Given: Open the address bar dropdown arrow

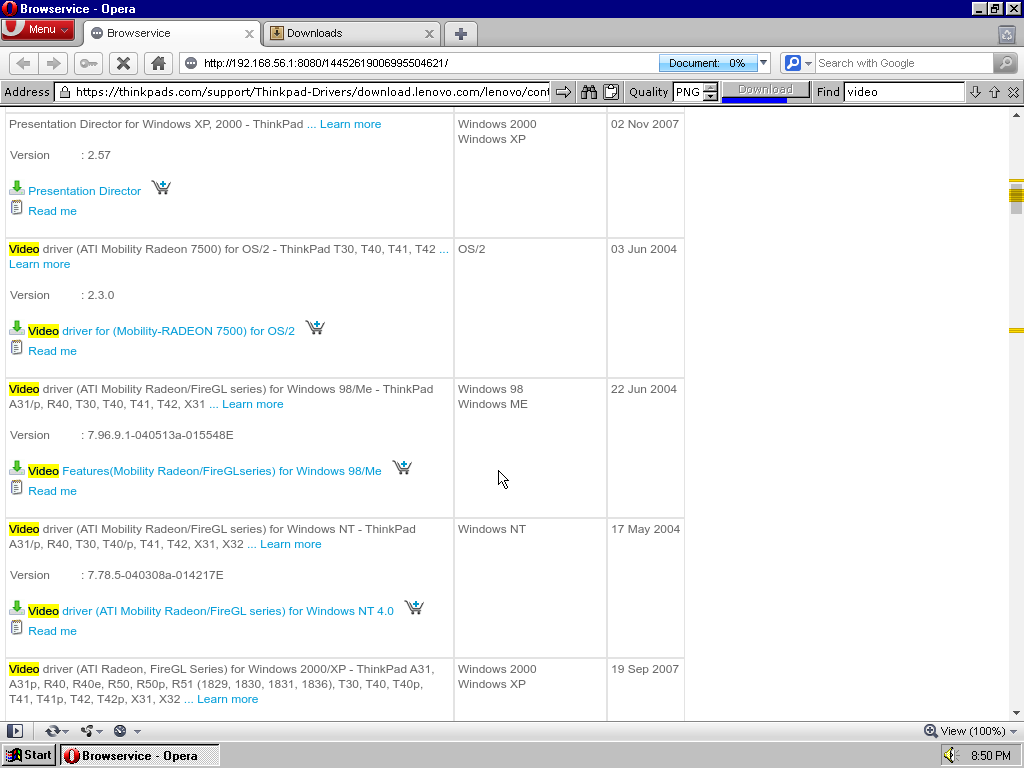Looking at the screenshot, I should click(x=763, y=63).
